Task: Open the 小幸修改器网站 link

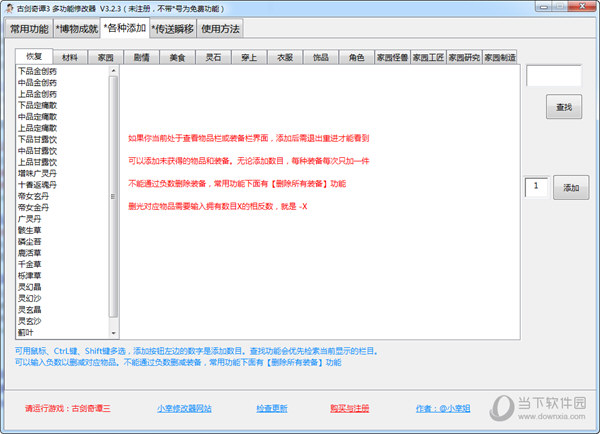Action: point(184,409)
